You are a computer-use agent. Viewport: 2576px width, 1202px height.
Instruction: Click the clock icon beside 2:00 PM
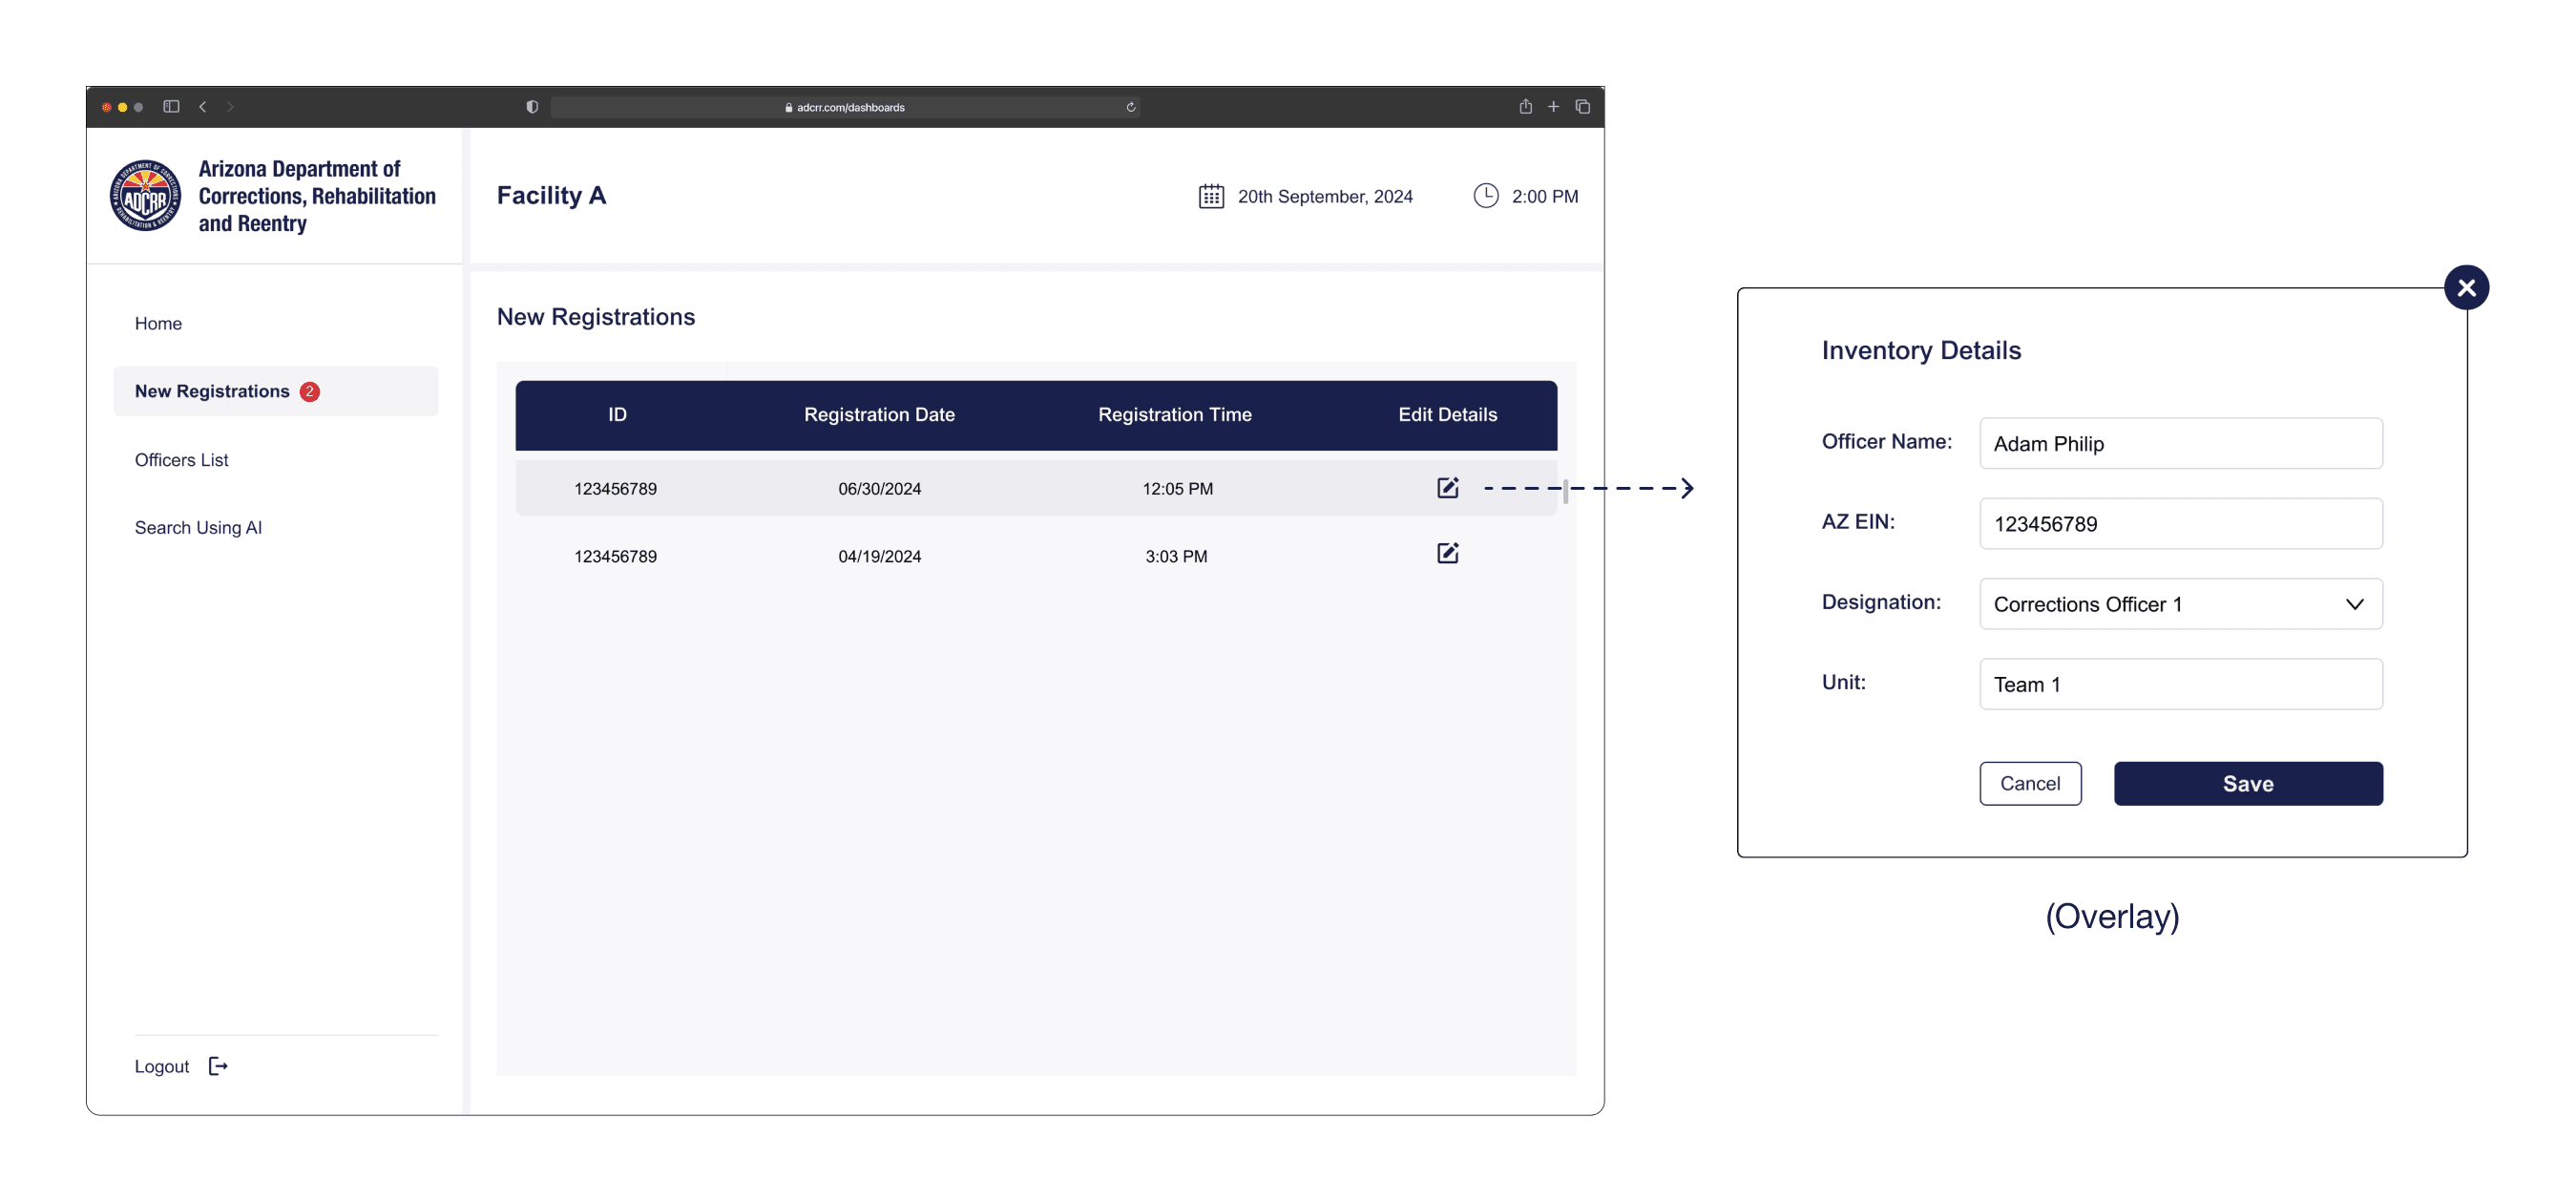tap(1485, 196)
